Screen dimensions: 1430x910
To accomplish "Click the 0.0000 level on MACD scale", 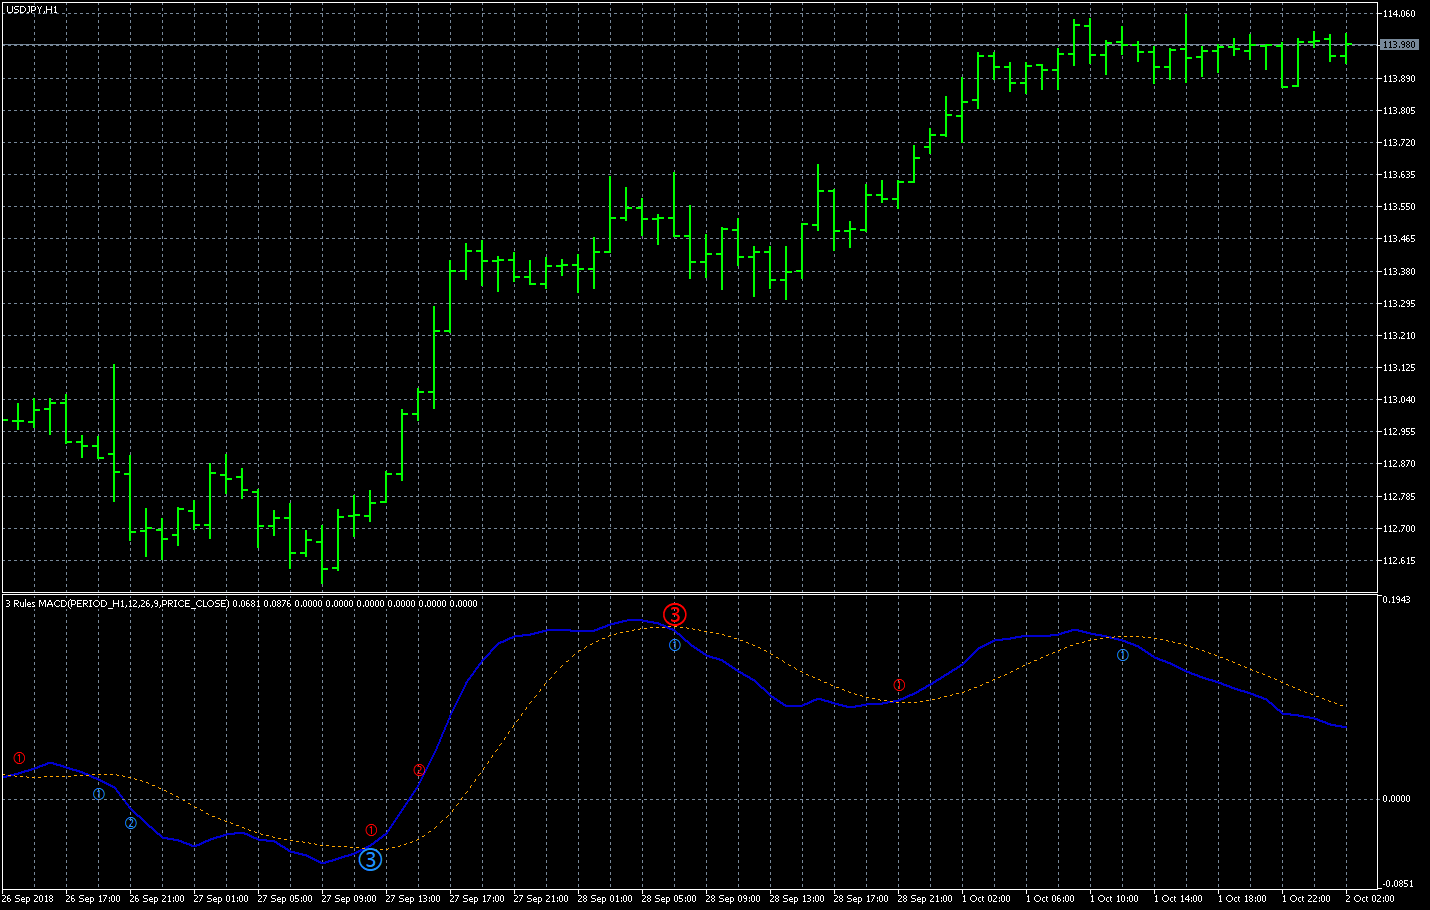I will 1397,799.
